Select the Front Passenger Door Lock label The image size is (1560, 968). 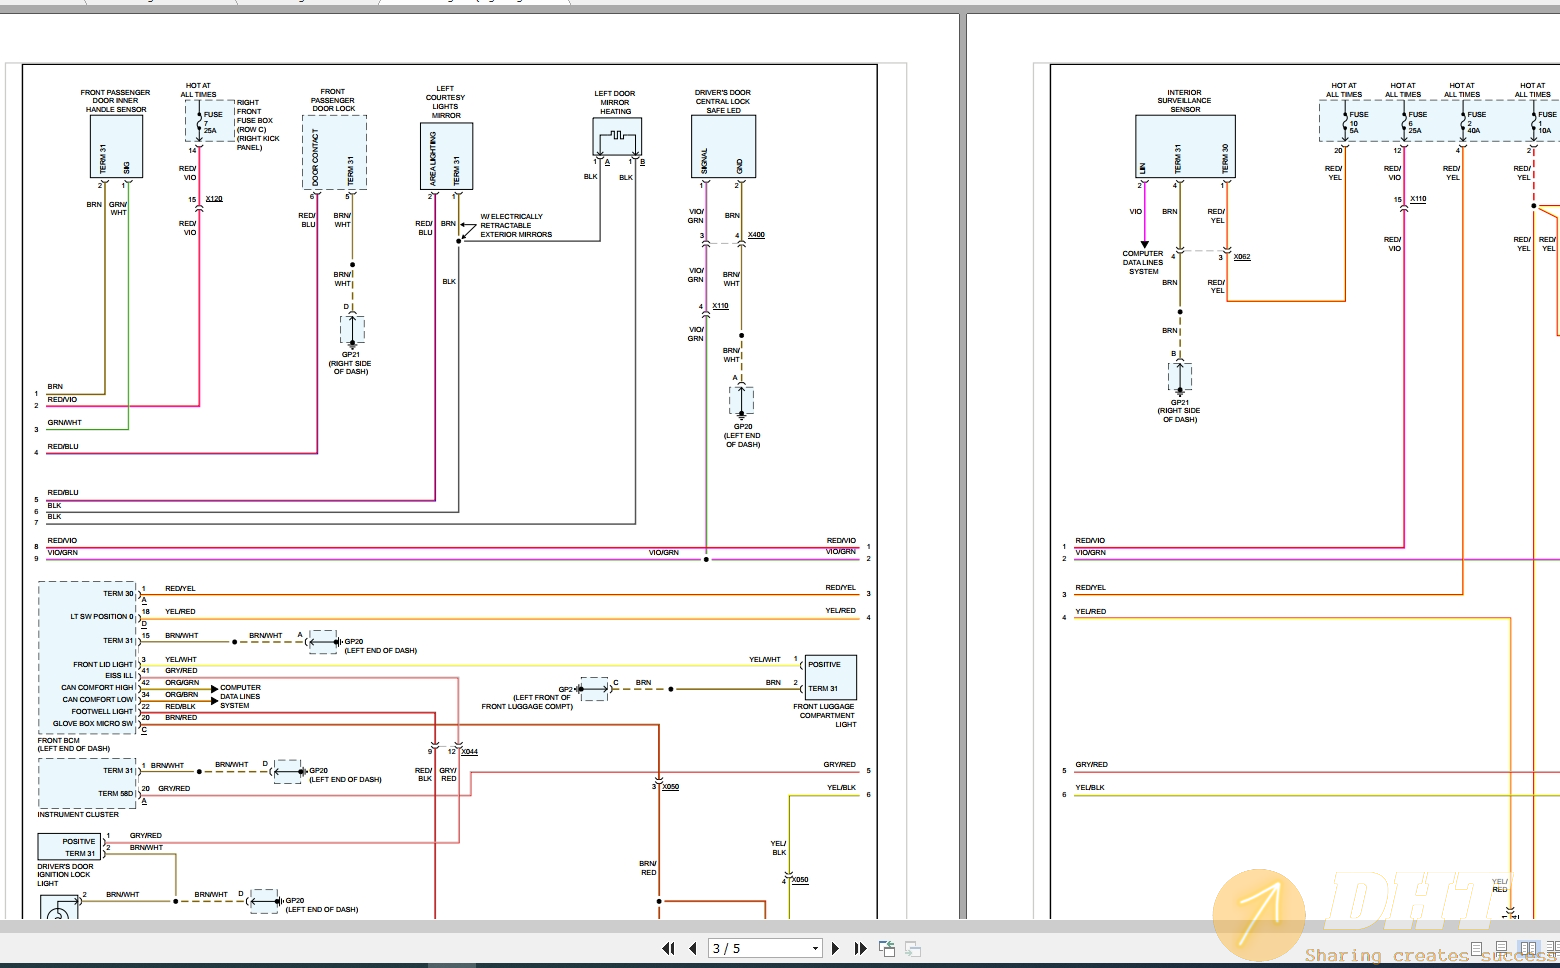pos(333,100)
